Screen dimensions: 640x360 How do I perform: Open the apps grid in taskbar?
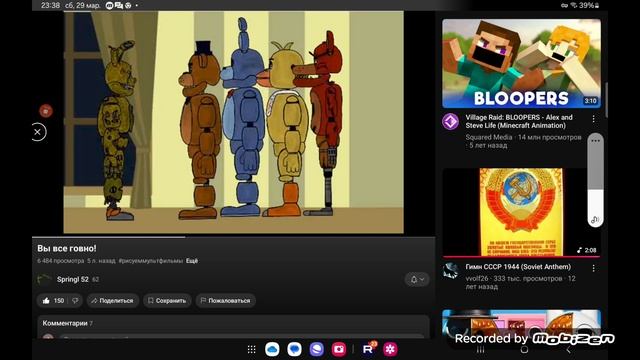click(251, 349)
